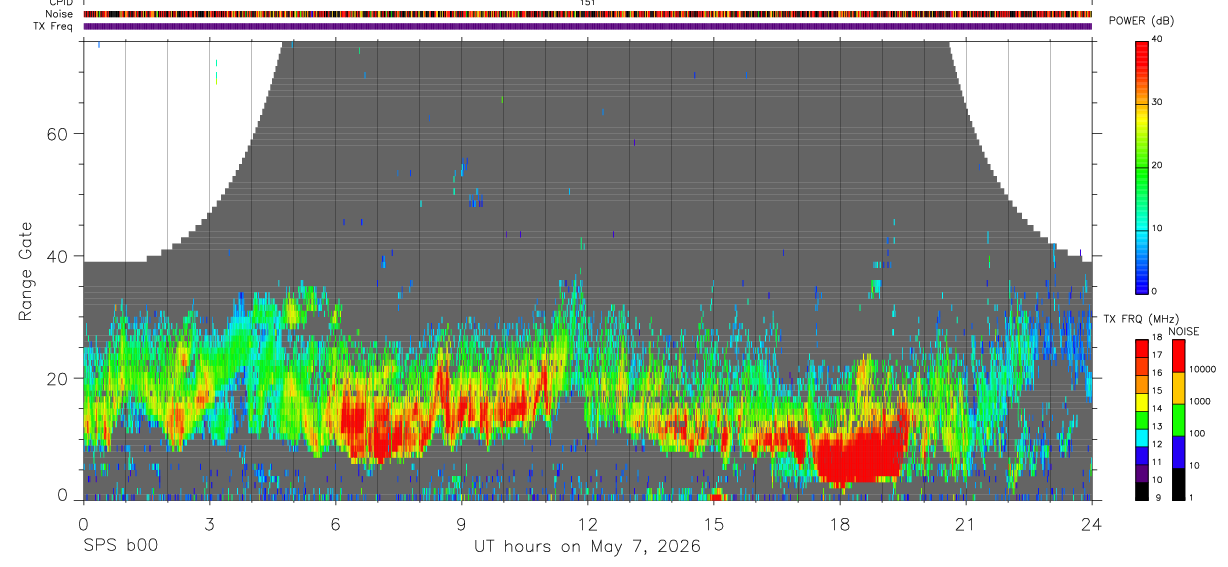Click the purple band in TX FRQ legend

point(1142,473)
